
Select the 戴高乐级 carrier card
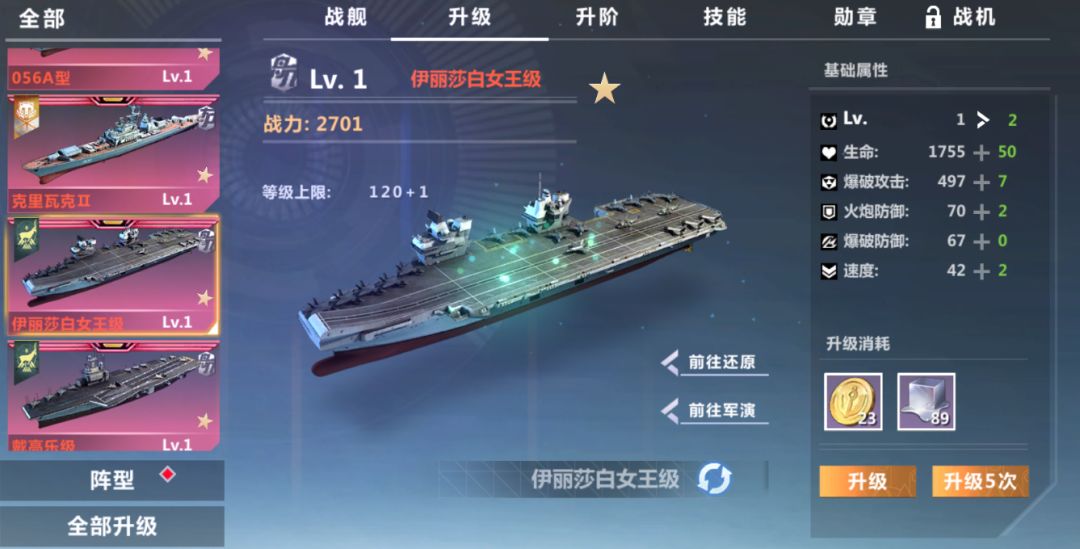[113, 395]
